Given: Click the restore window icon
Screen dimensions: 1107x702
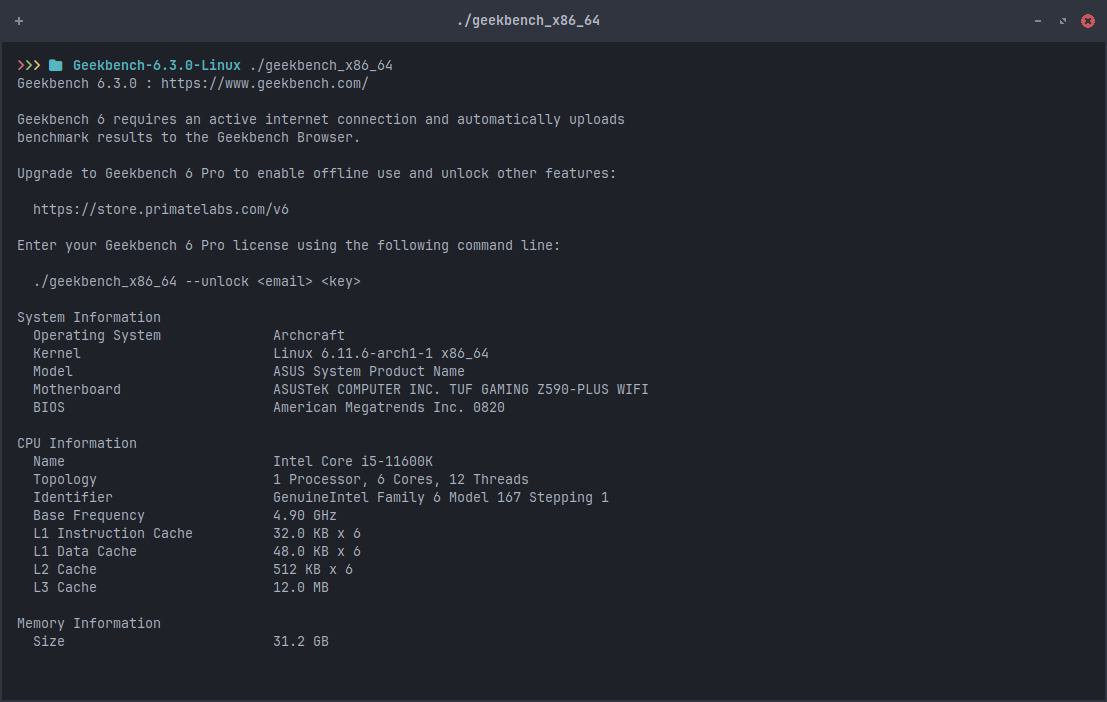Looking at the screenshot, I should (1062, 20).
